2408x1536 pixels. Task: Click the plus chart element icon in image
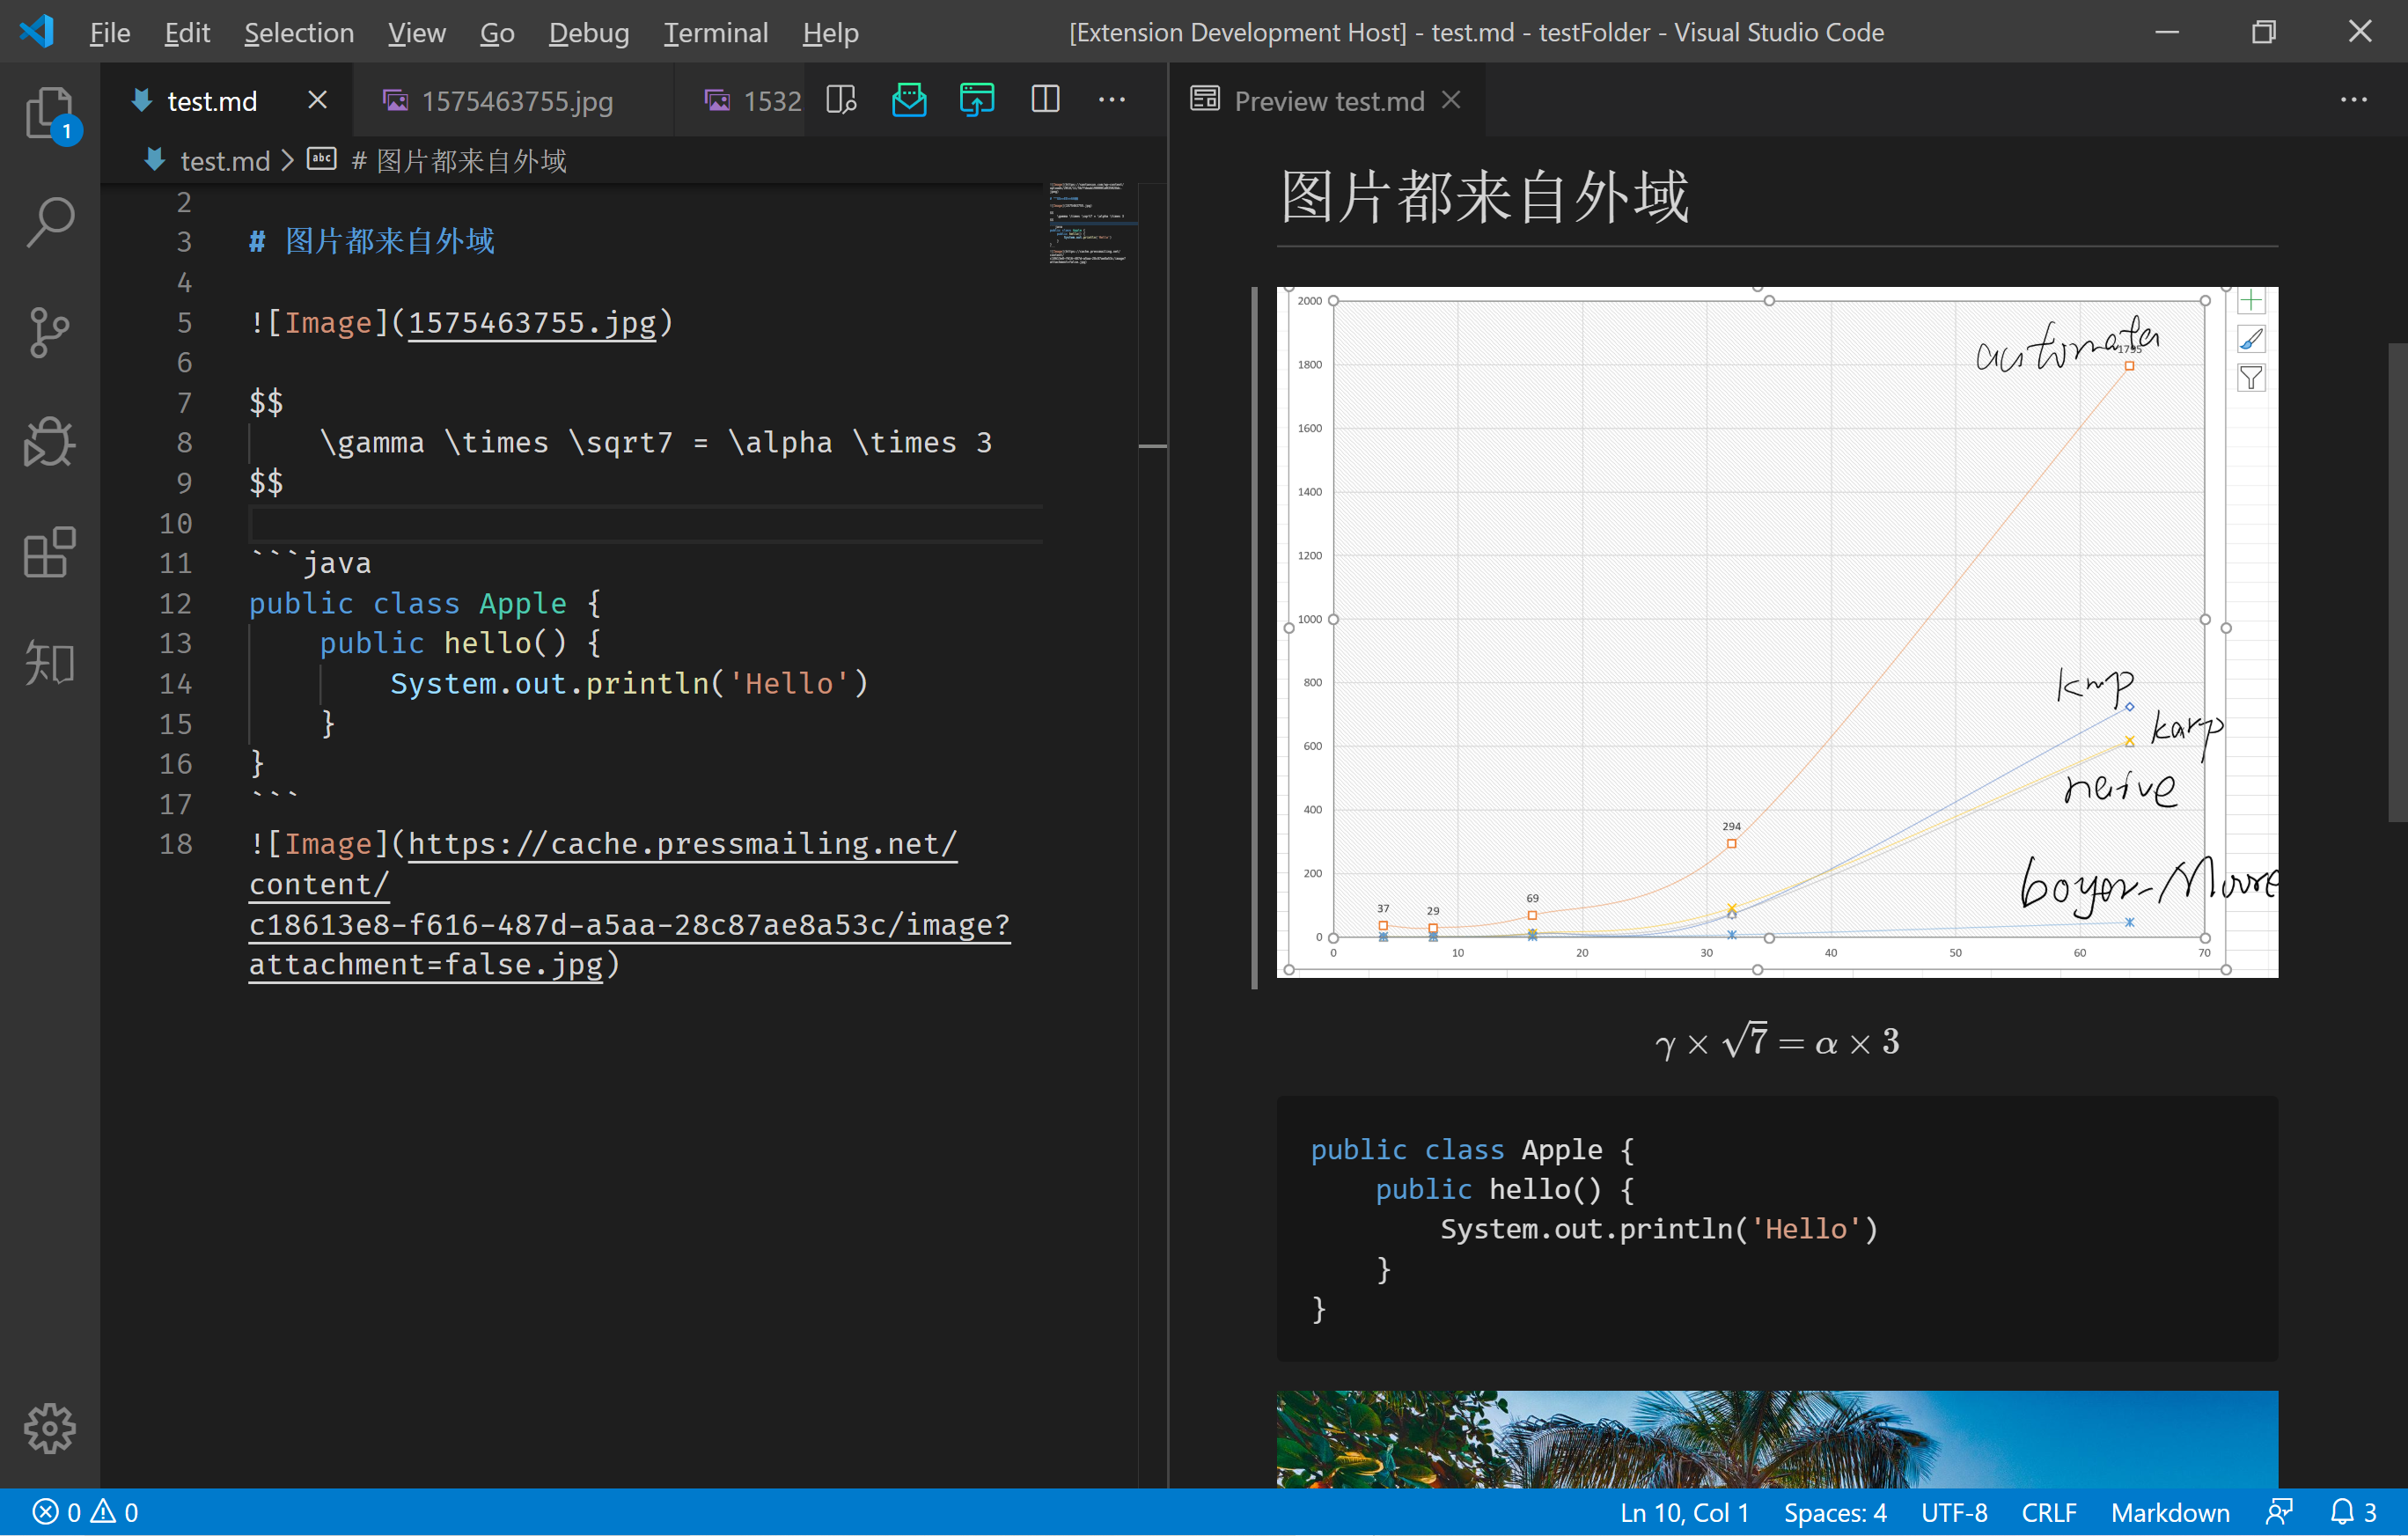(x=2251, y=301)
